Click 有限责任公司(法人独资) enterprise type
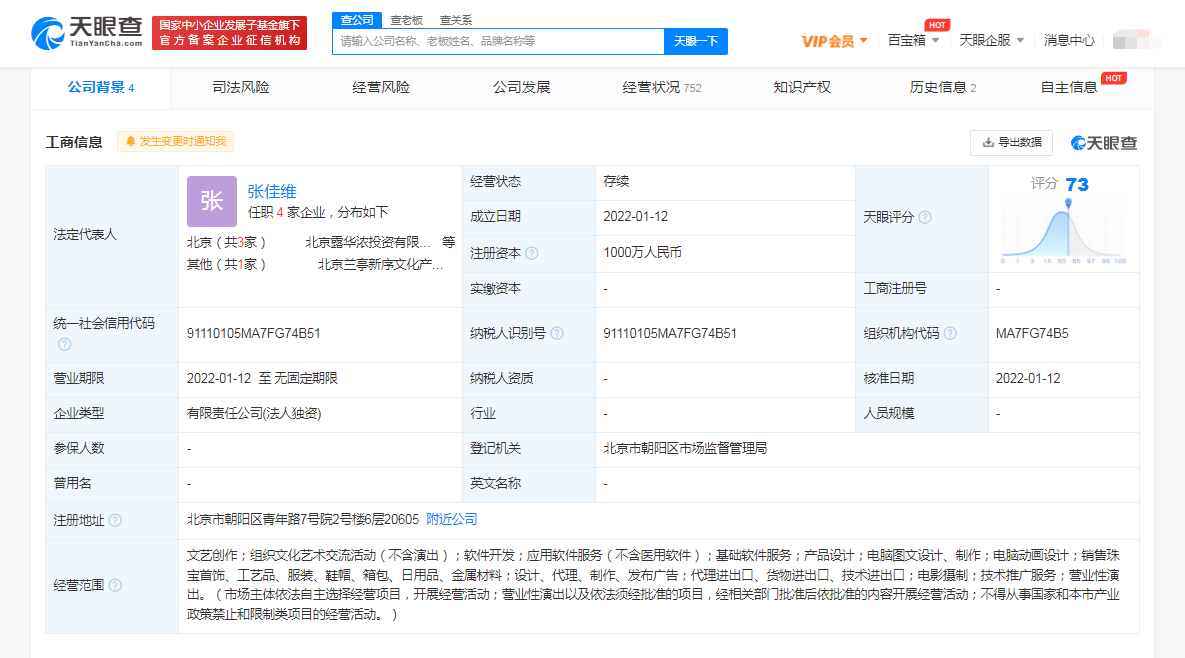The image size is (1185, 658). pyautogui.click(x=254, y=414)
